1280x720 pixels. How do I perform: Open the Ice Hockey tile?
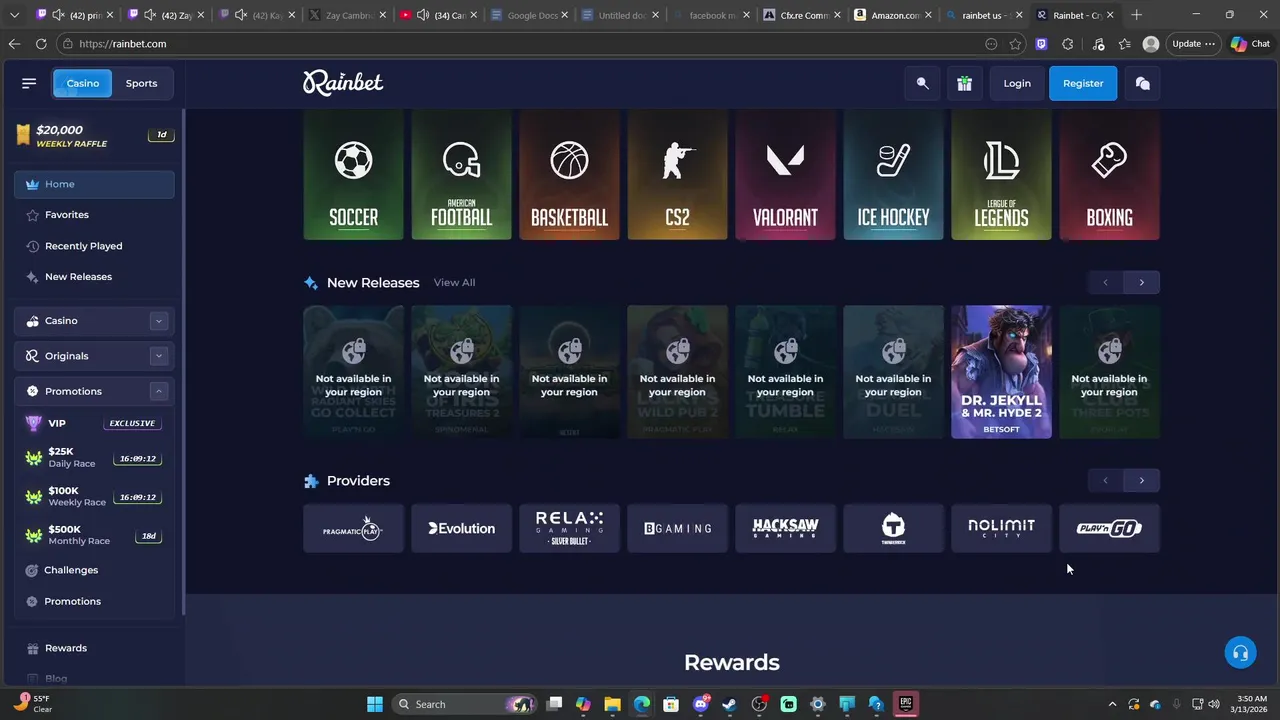(x=893, y=175)
